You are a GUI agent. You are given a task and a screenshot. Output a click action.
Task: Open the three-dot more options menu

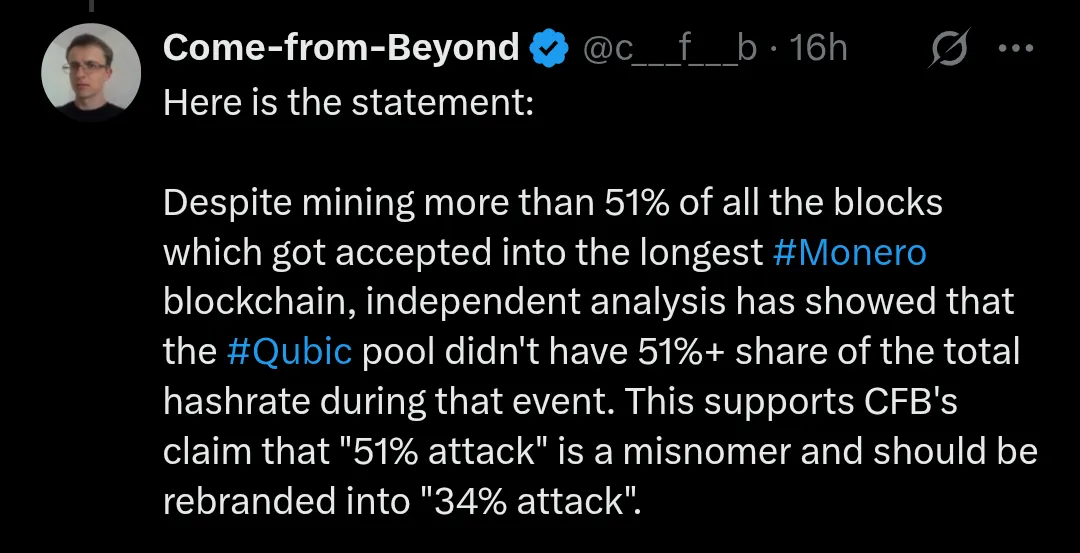(x=1015, y=48)
